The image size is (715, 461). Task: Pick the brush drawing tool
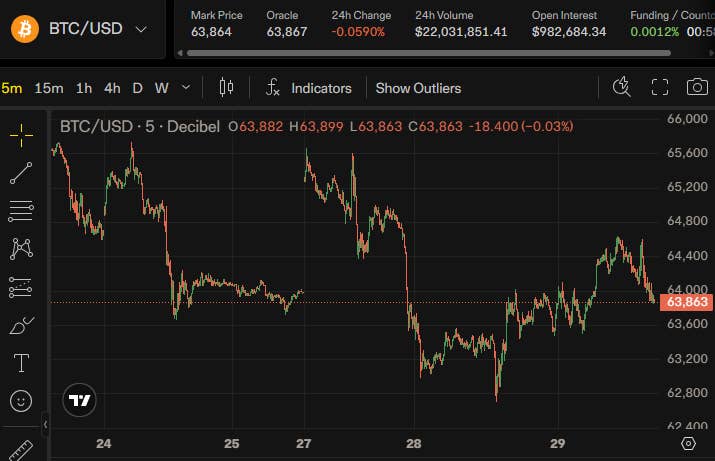pos(21,325)
